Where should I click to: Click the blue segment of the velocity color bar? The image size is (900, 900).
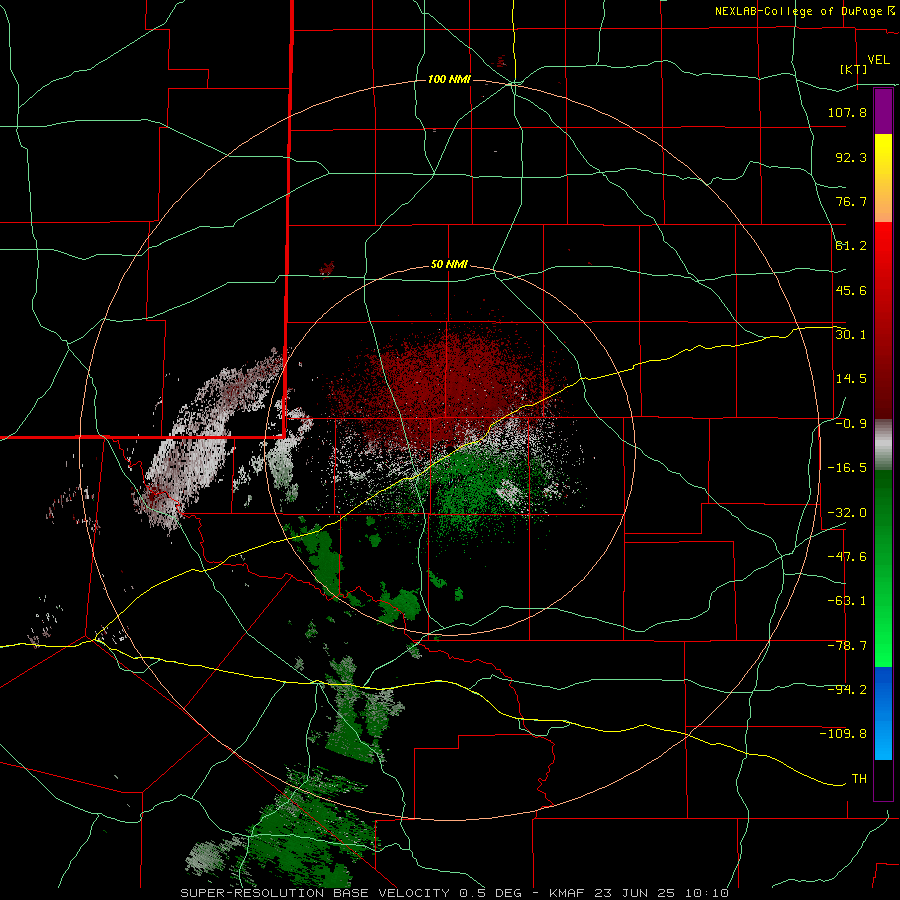click(883, 713)
